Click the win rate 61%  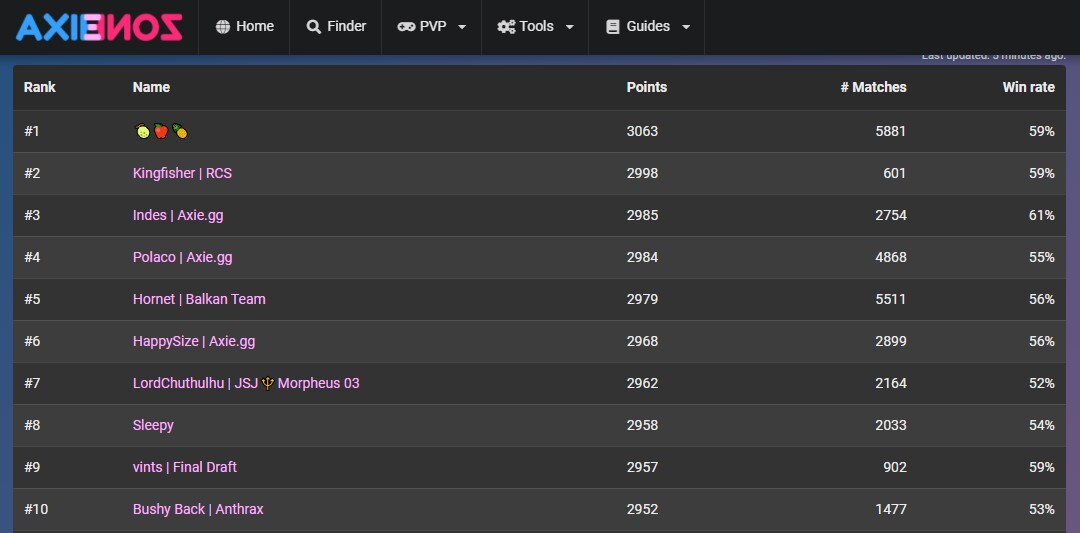coord(1042,216)
